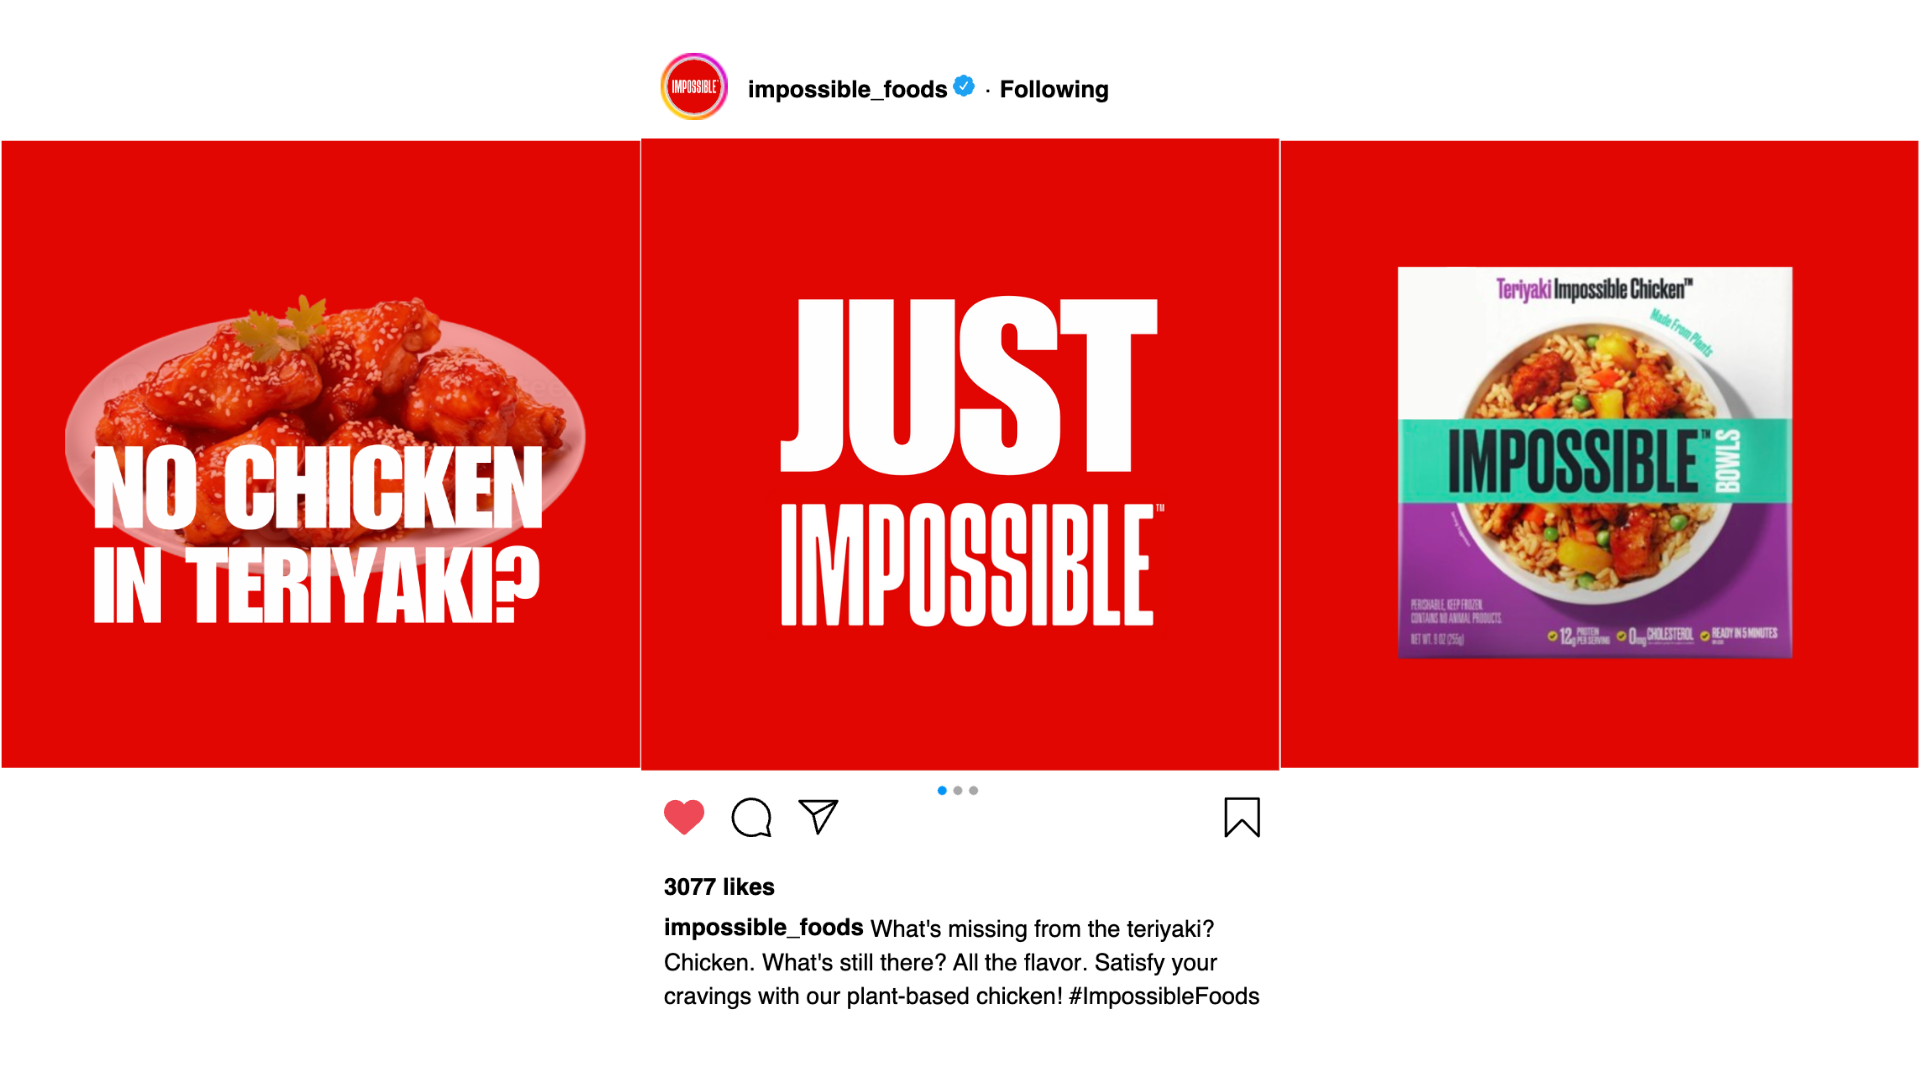Click the blue verified badge

[964, 86]
